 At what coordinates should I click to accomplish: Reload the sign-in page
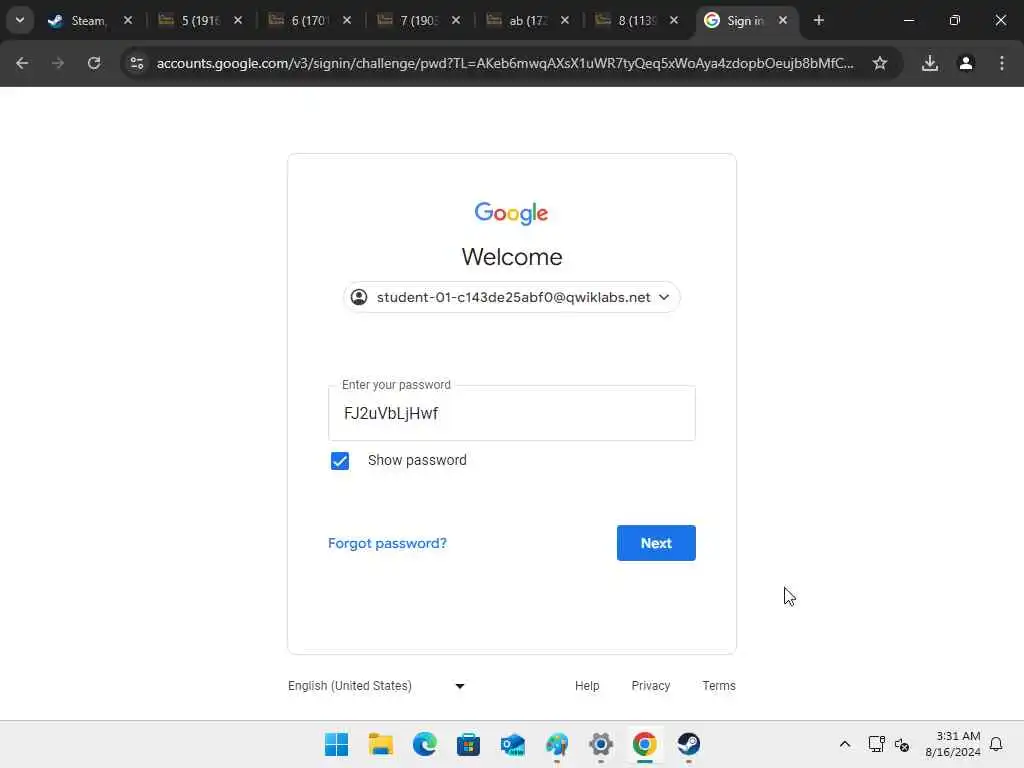click(x=94, y=63)
